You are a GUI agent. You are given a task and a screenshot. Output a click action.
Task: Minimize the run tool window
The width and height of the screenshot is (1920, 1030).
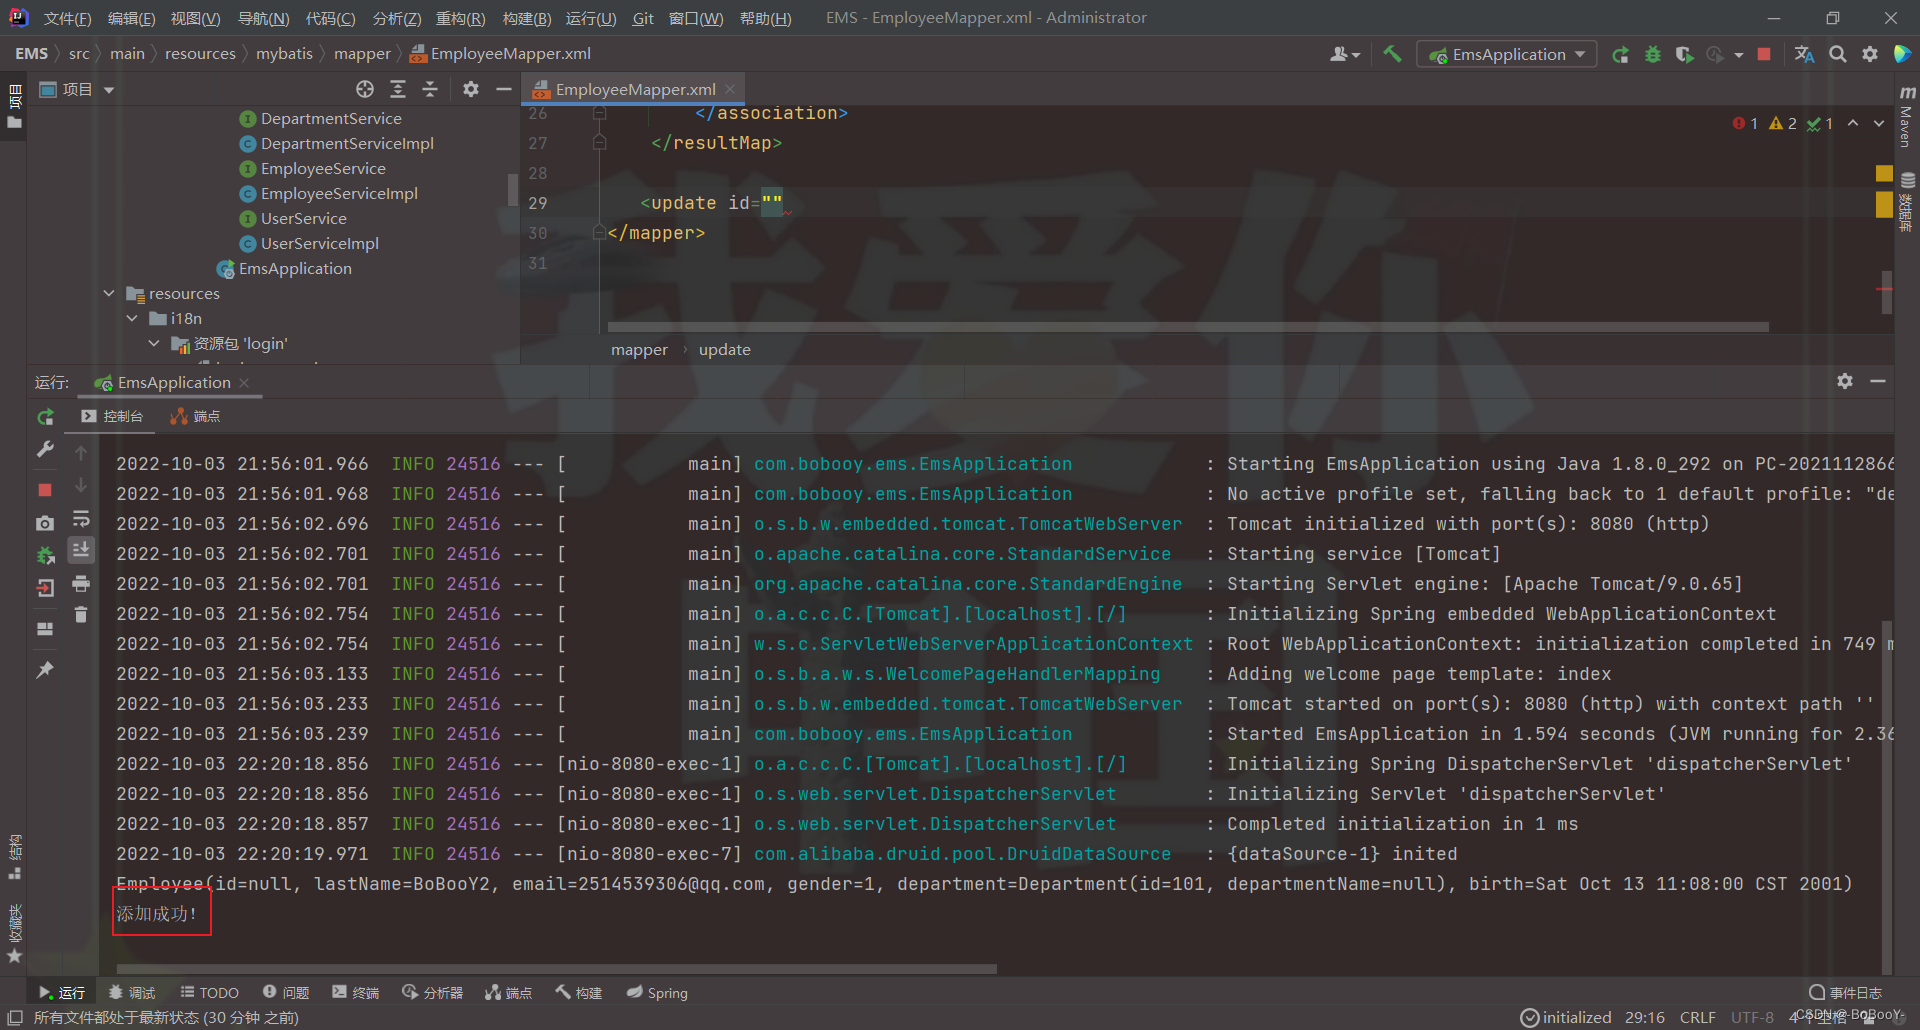[1878, 381]
